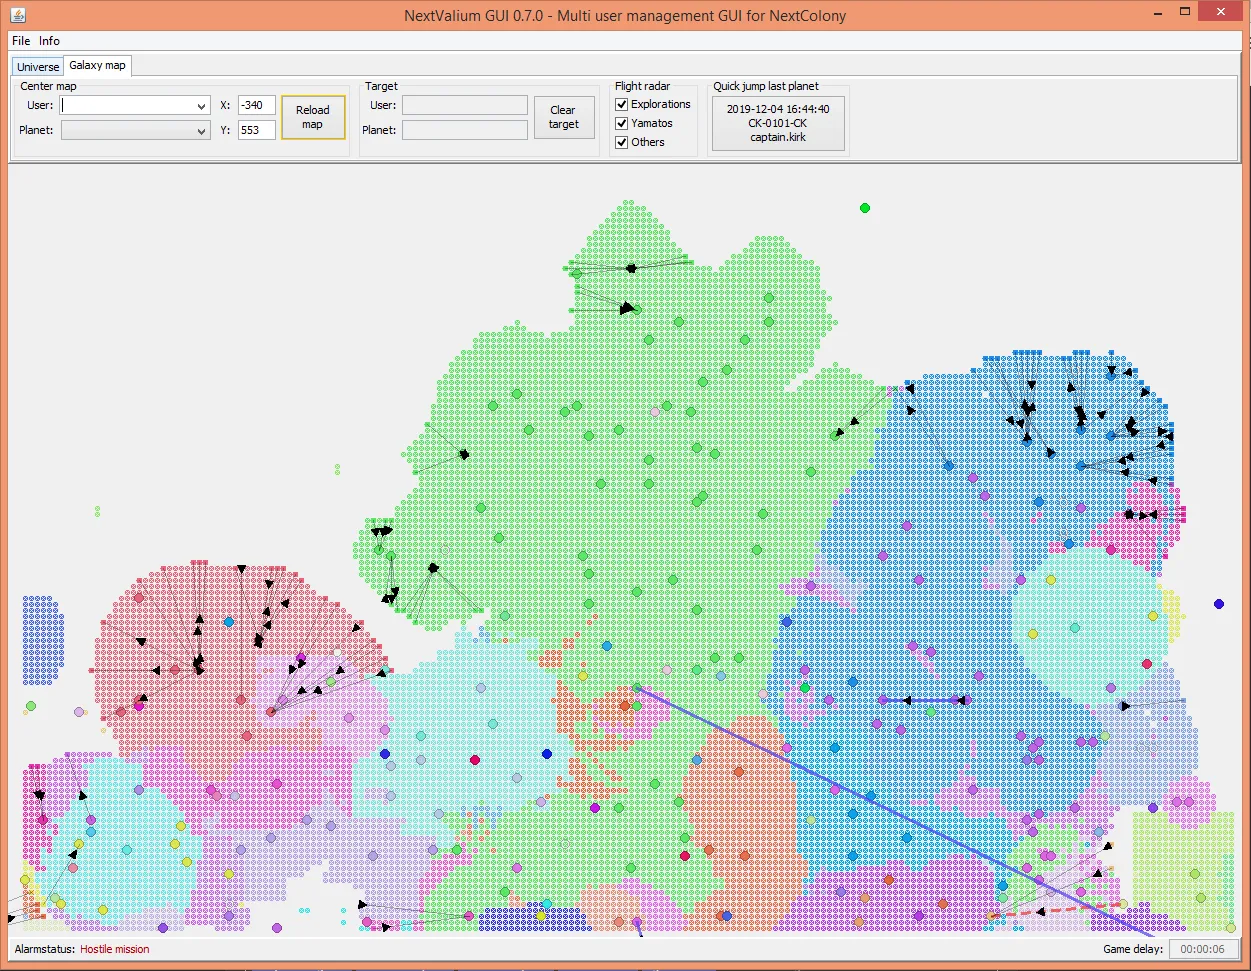Toggle the Yamatos flight radar checkbox
Viewport: 1251px width, 971px height.
point(622,123)
